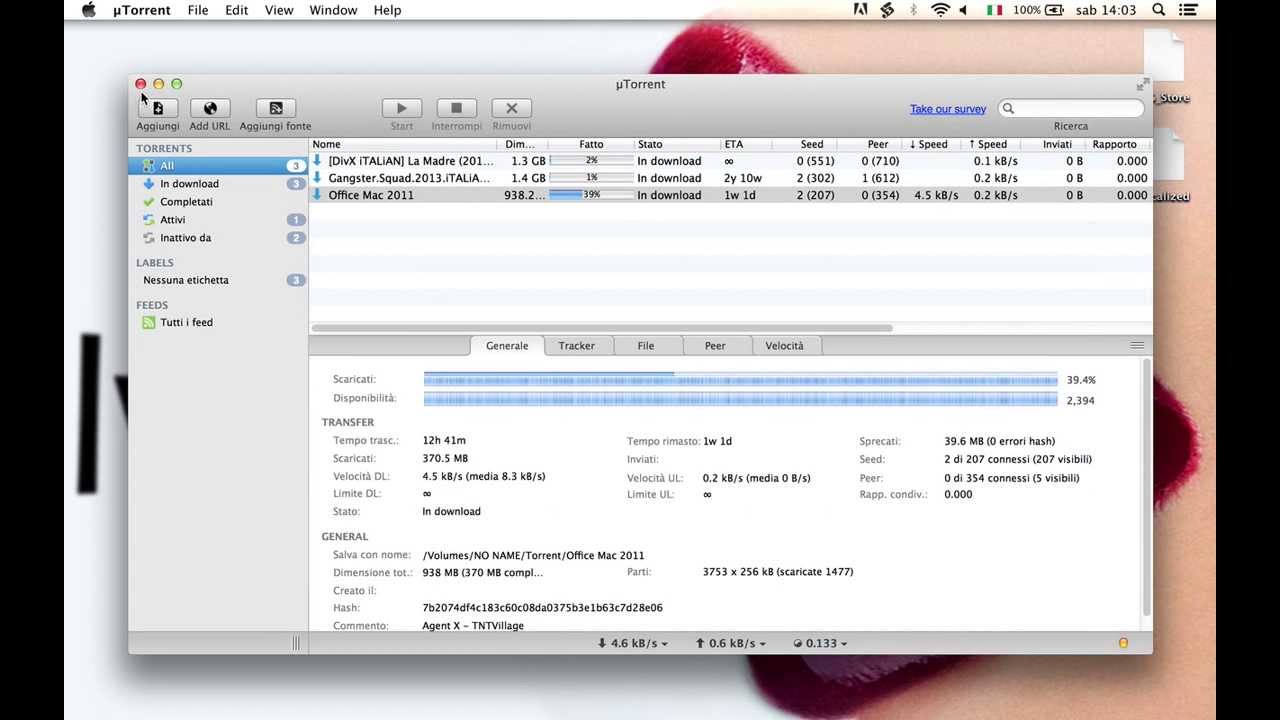1280x720 pixels.
Task: Click the 39% progress bar of Office Mac
Action: pyautogui.click(x=591, y=195)
